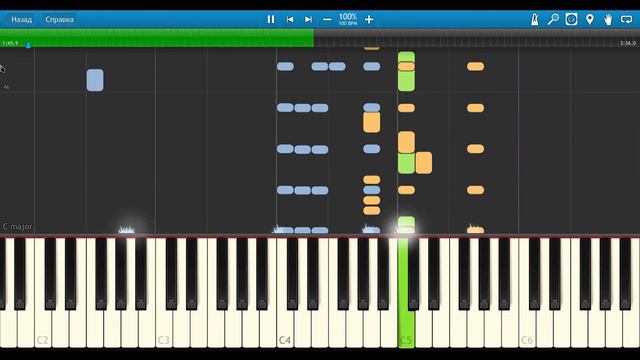Viewport: 640px width, 360px height.
Task: Pause the song playback
Action: coord(271,19)
